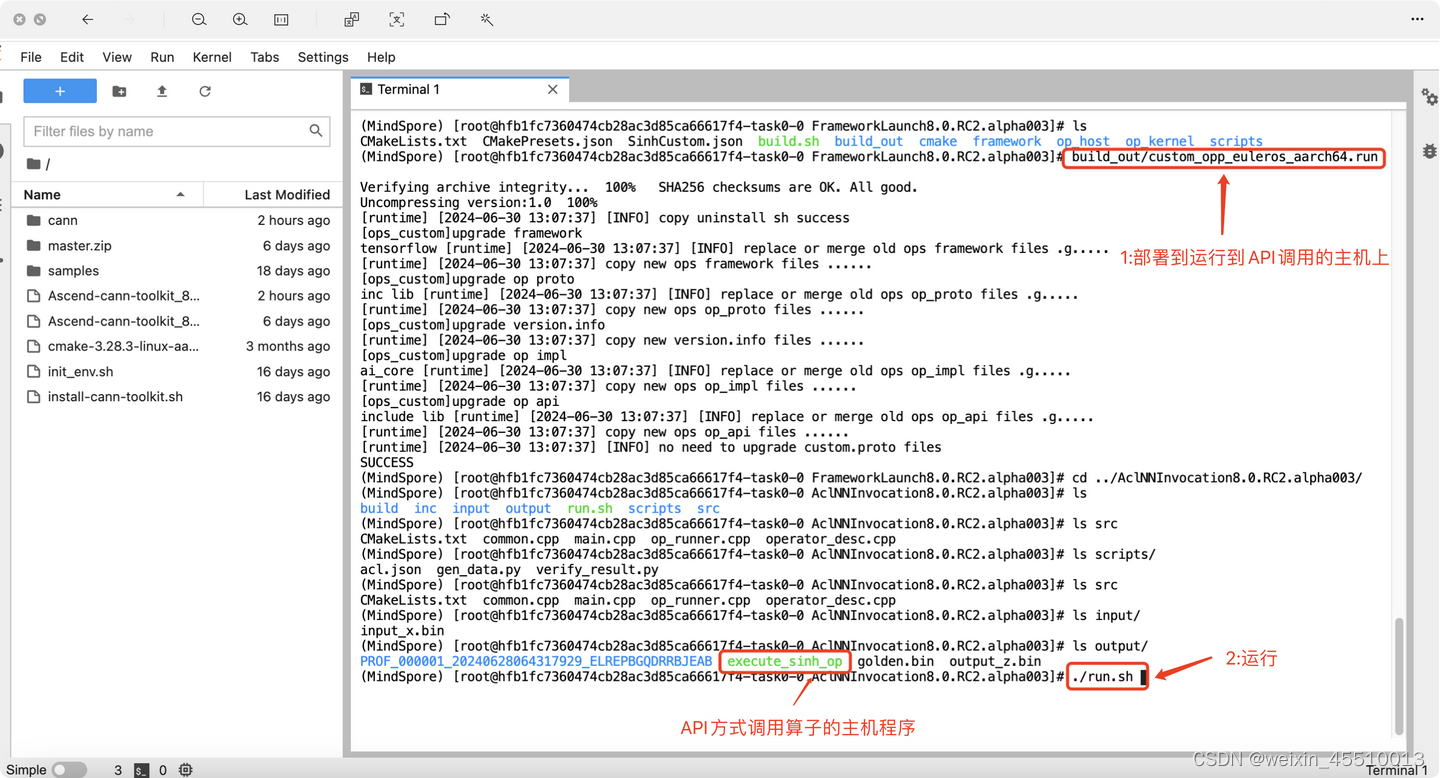The width and height of the screenshot is (1440, 778).
Task: Open the Kernel menu
Action: coord(212,57)
